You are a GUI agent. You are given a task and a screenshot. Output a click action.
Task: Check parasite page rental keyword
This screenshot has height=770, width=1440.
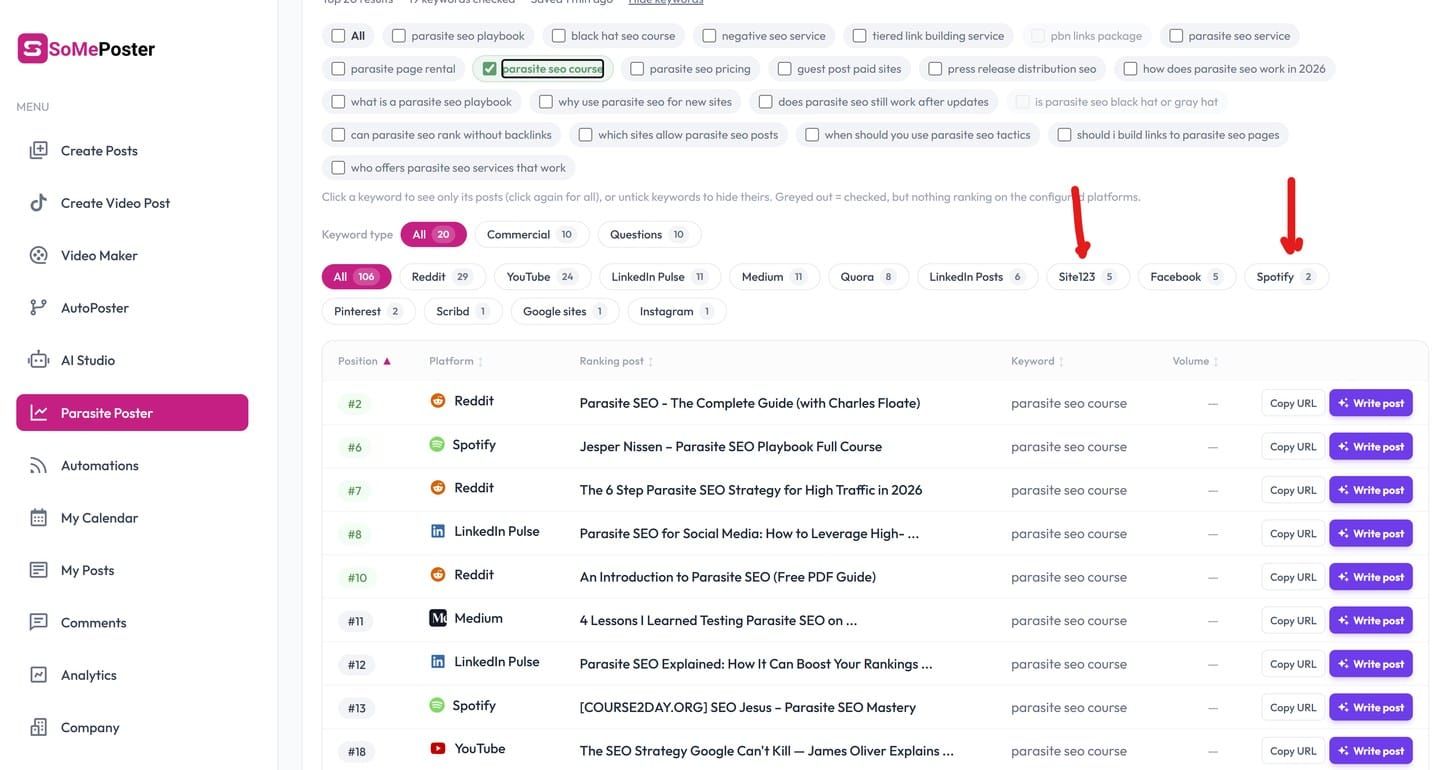pos(338,69)
